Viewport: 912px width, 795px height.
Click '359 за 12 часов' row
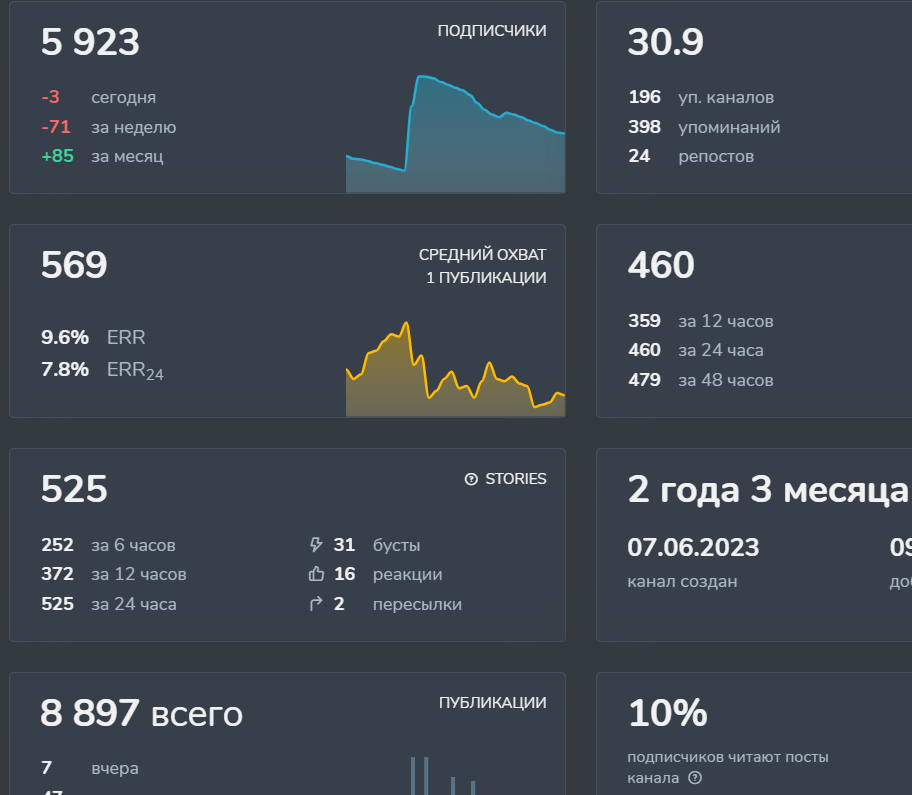point(700,321)
